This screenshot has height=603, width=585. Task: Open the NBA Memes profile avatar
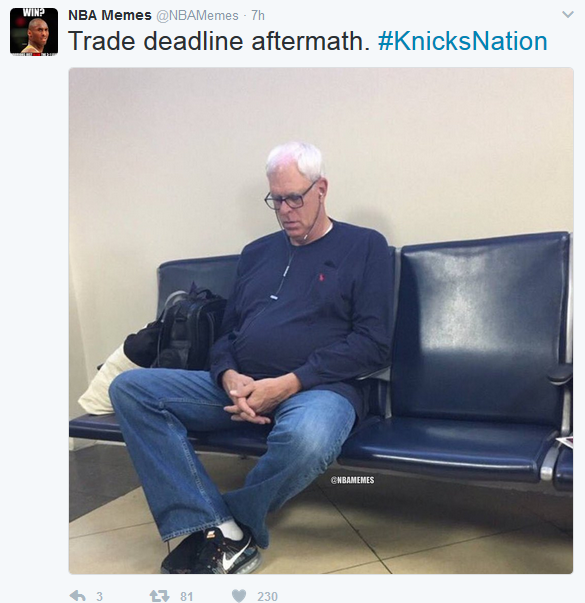34,32
